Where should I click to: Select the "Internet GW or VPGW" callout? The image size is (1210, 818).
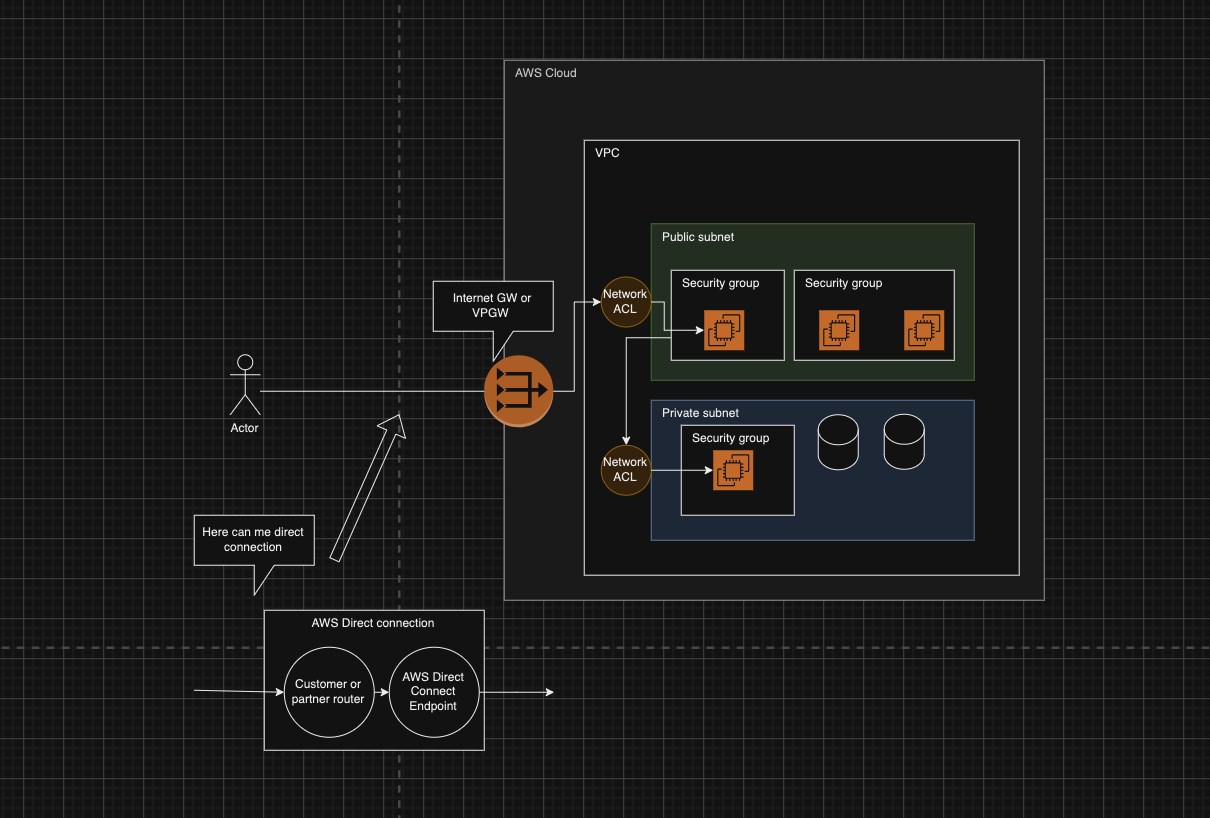tap(492, 305)
